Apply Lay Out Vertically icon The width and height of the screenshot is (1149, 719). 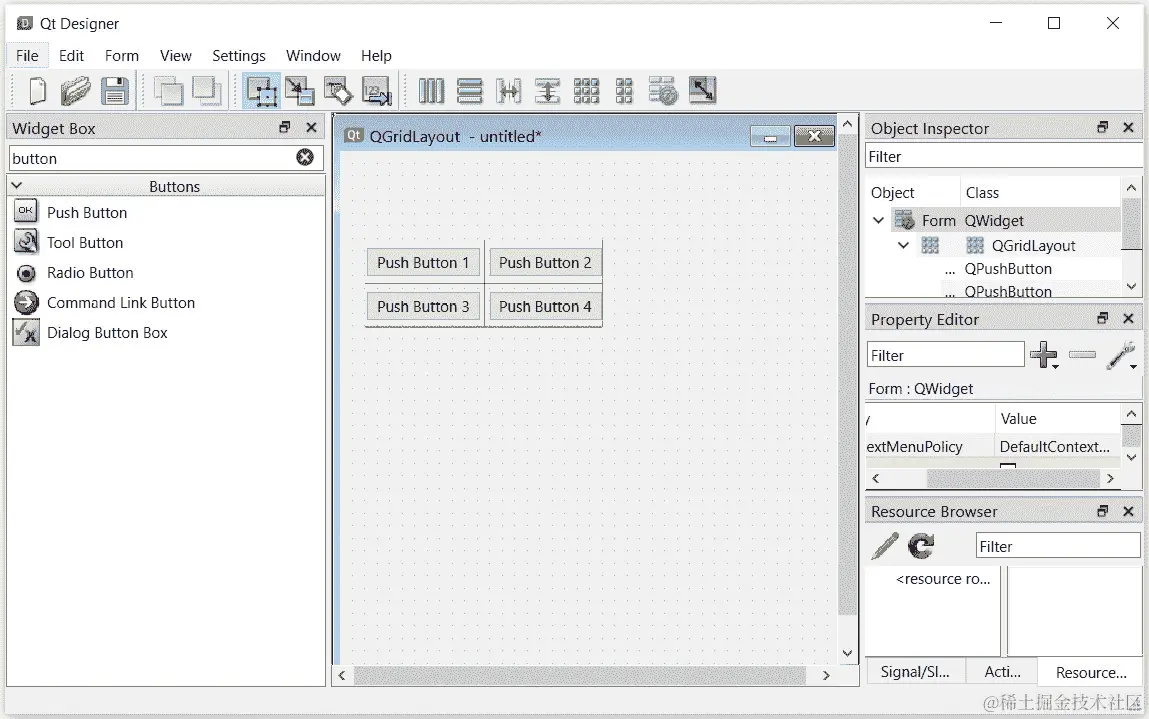pos(470,92)
